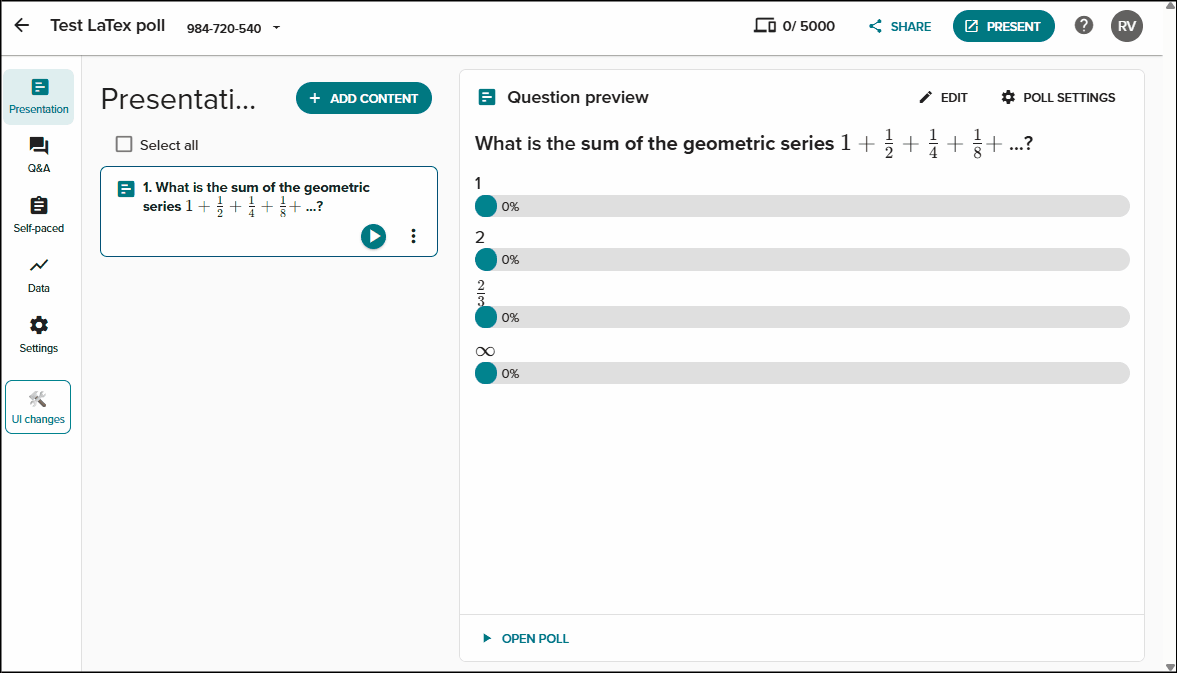
Task: Open the Data sidebar tab
Action: [39, 275]
